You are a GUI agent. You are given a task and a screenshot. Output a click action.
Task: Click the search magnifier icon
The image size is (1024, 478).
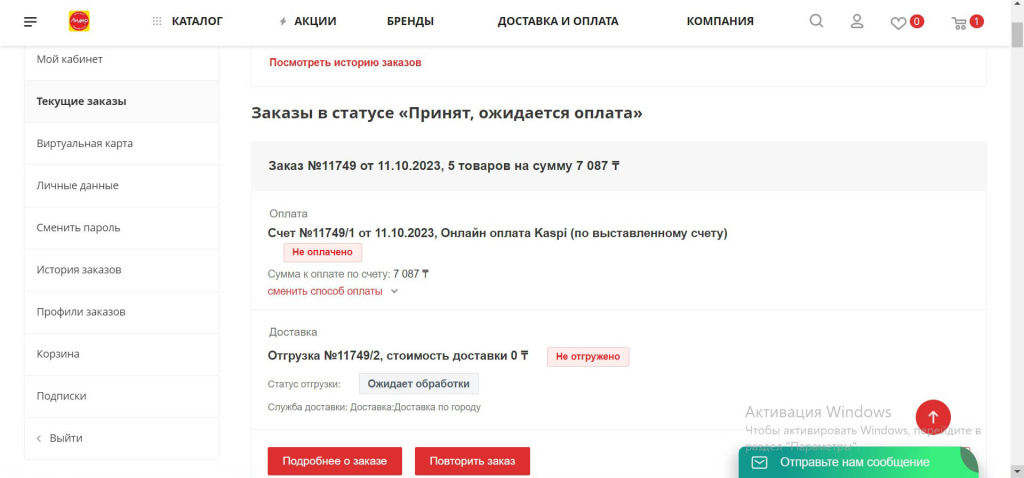pos(816,21)
